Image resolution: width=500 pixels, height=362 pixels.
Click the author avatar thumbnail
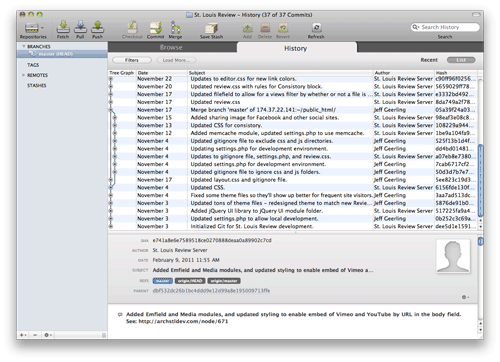pos(453,256)
